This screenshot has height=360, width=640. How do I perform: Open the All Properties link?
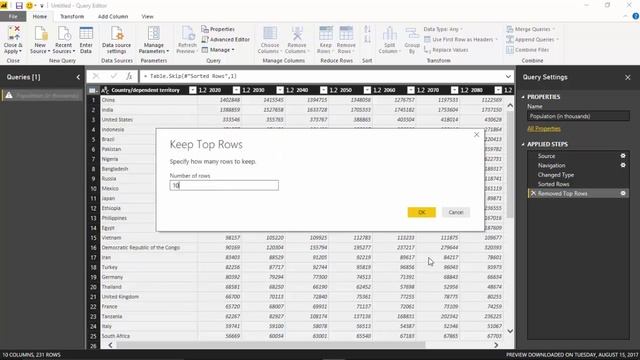point(544,129)
